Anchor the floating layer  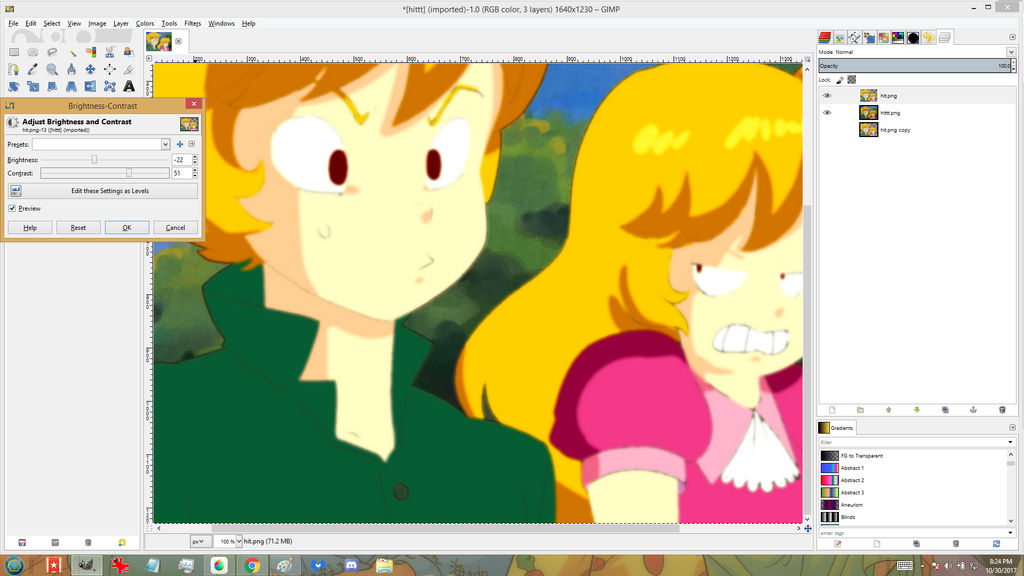pyautogui.click(x=973, y=409)
